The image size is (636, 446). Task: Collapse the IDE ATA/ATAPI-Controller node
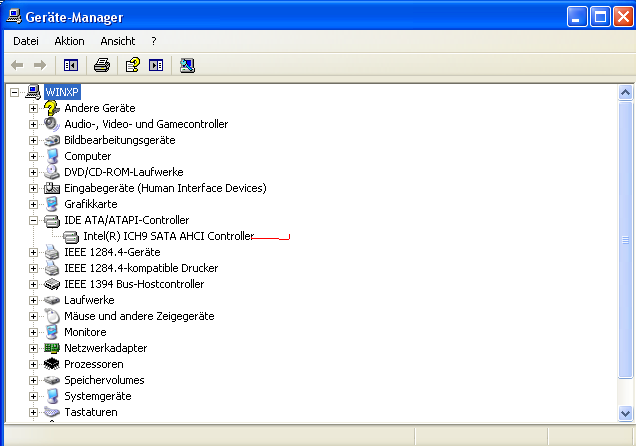(x=33, y=221)
